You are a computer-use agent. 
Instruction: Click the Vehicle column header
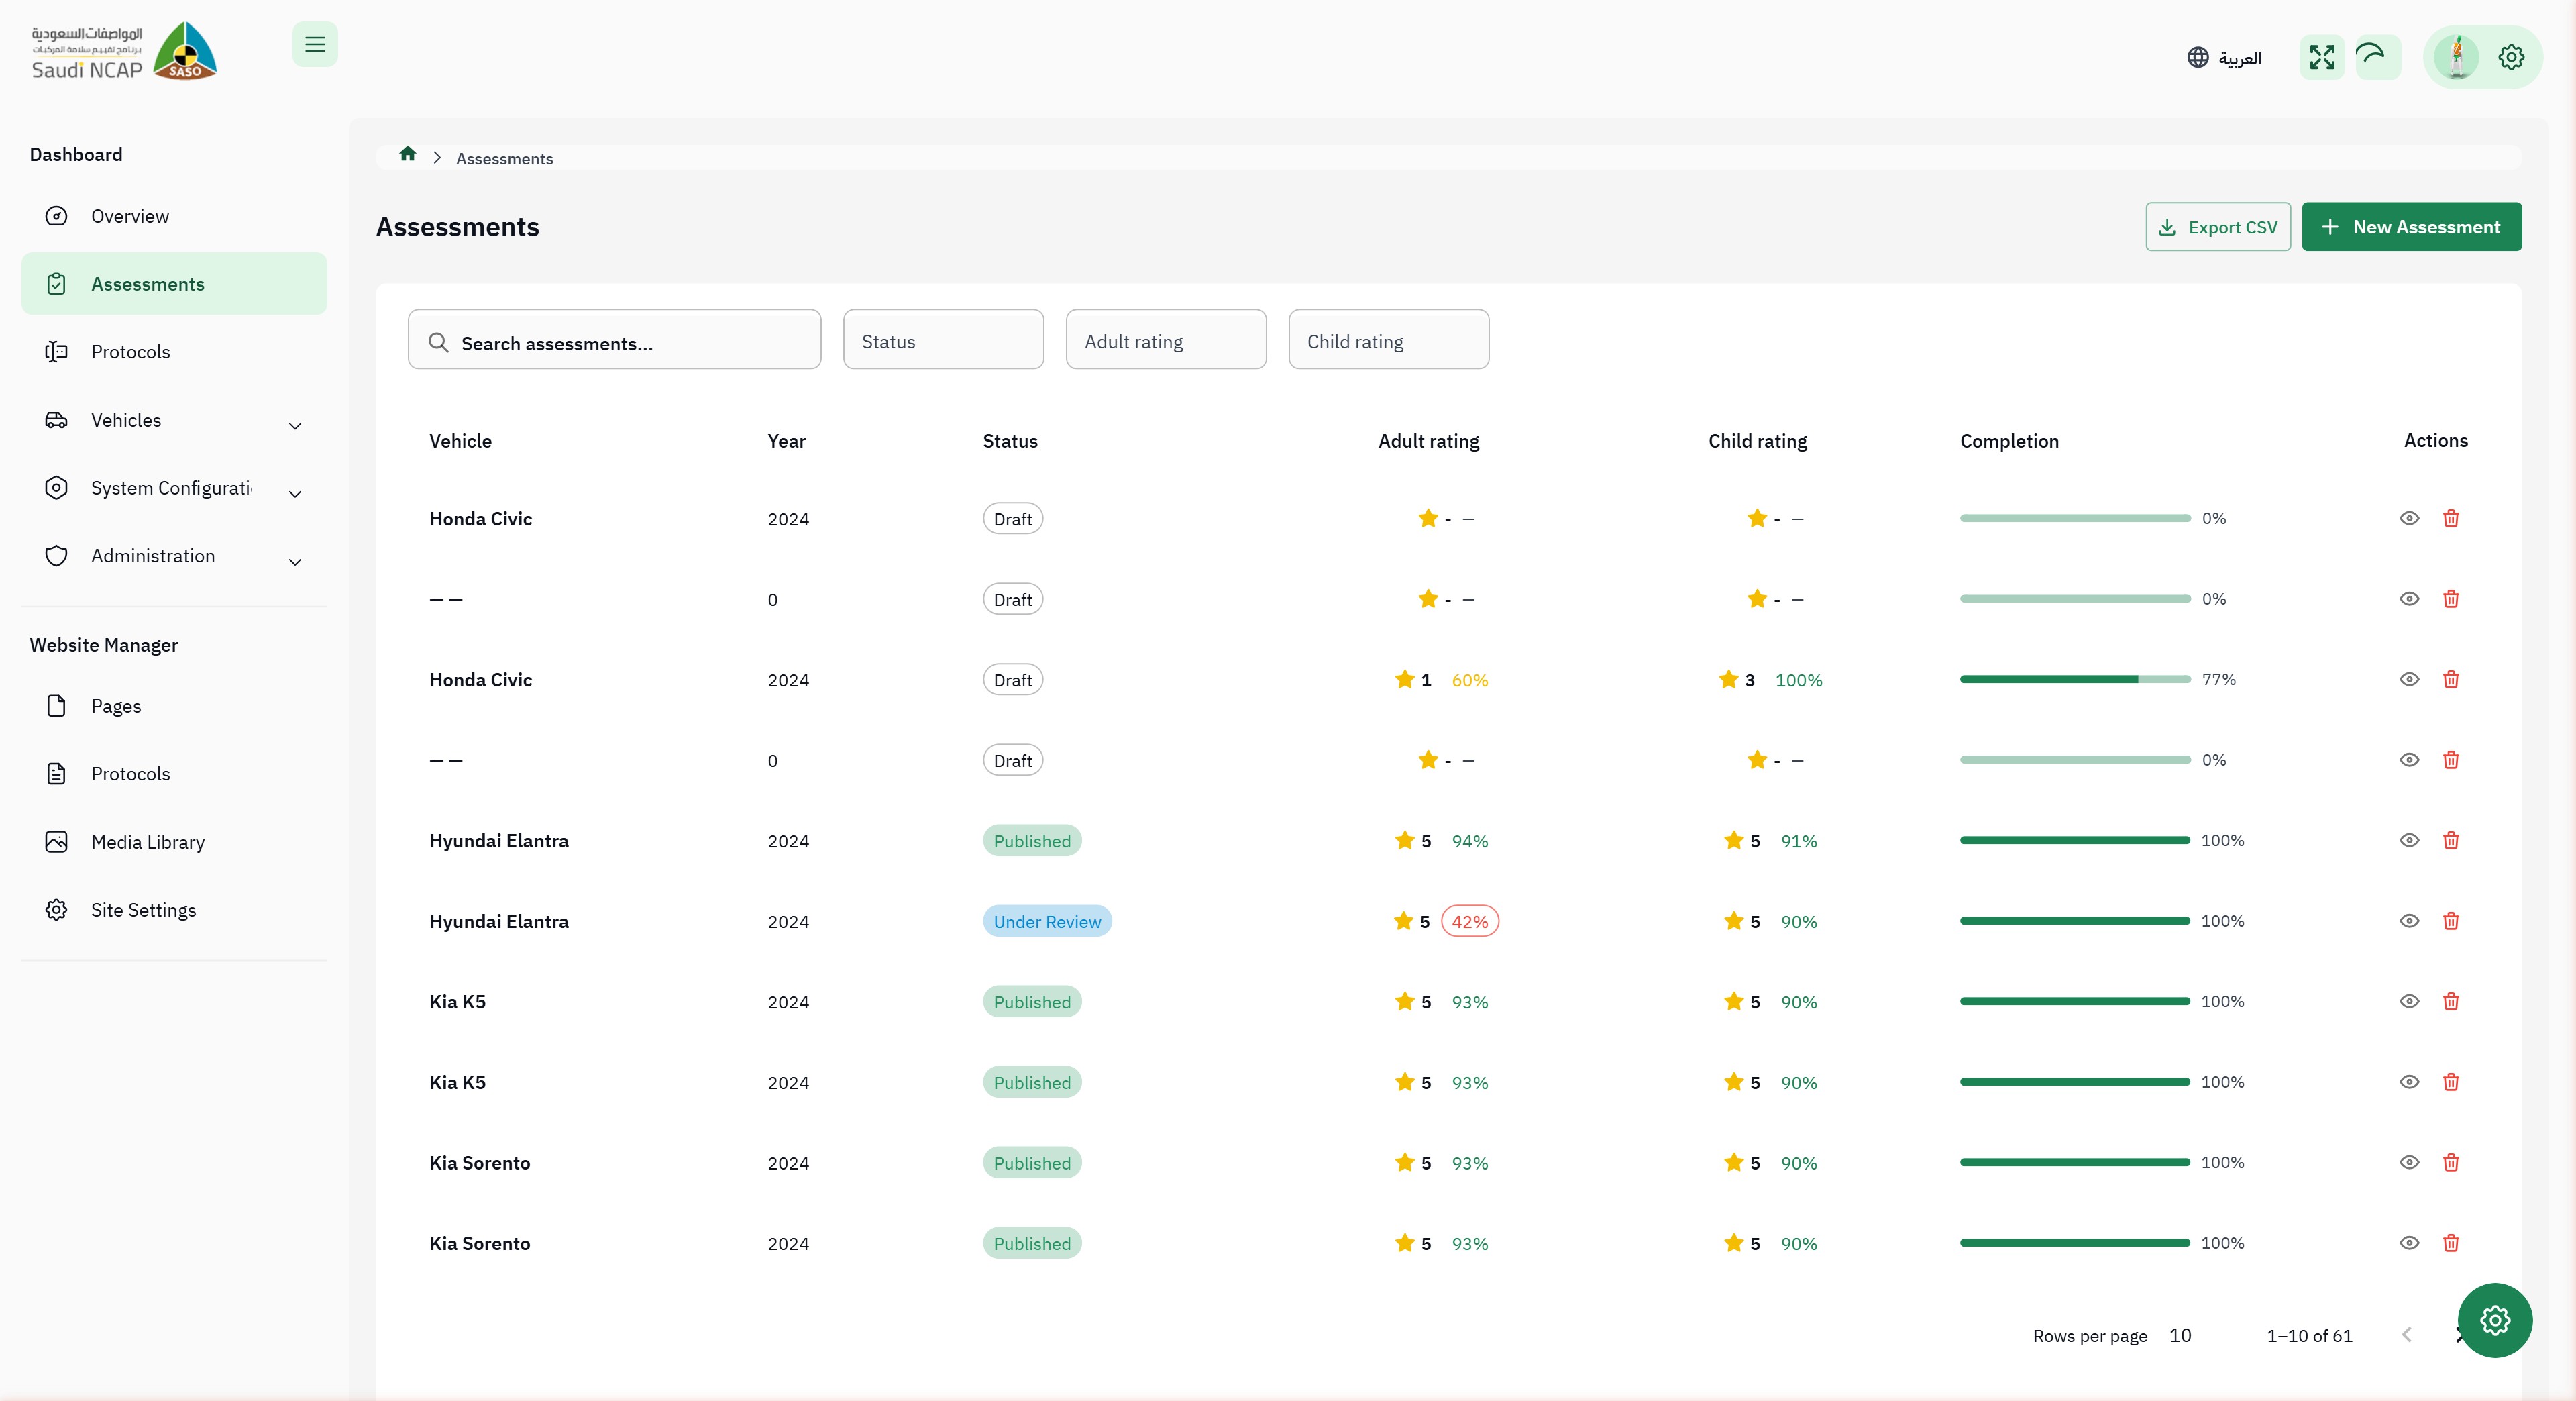pyautogui.click(x=460, y=441)
